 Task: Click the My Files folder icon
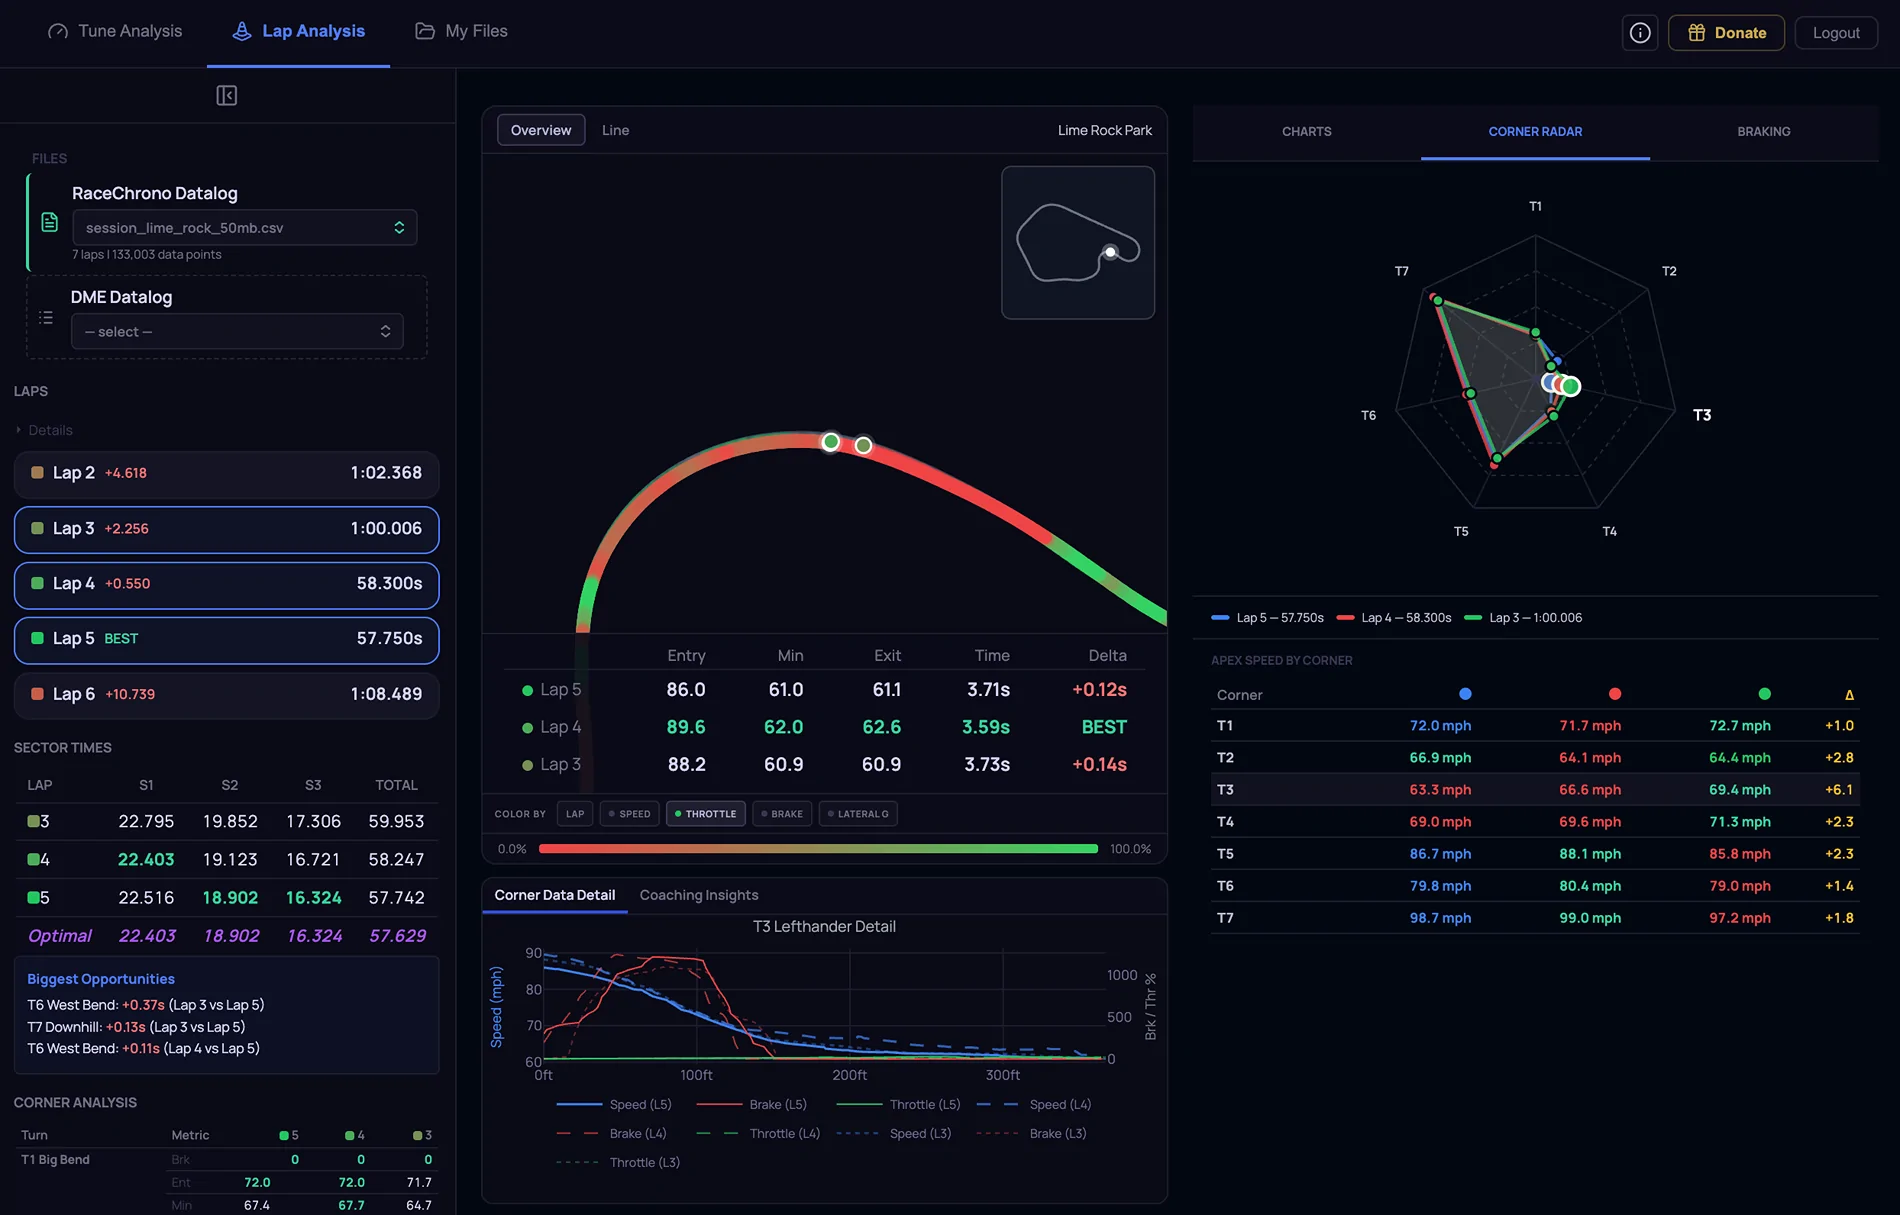point(425,31)
